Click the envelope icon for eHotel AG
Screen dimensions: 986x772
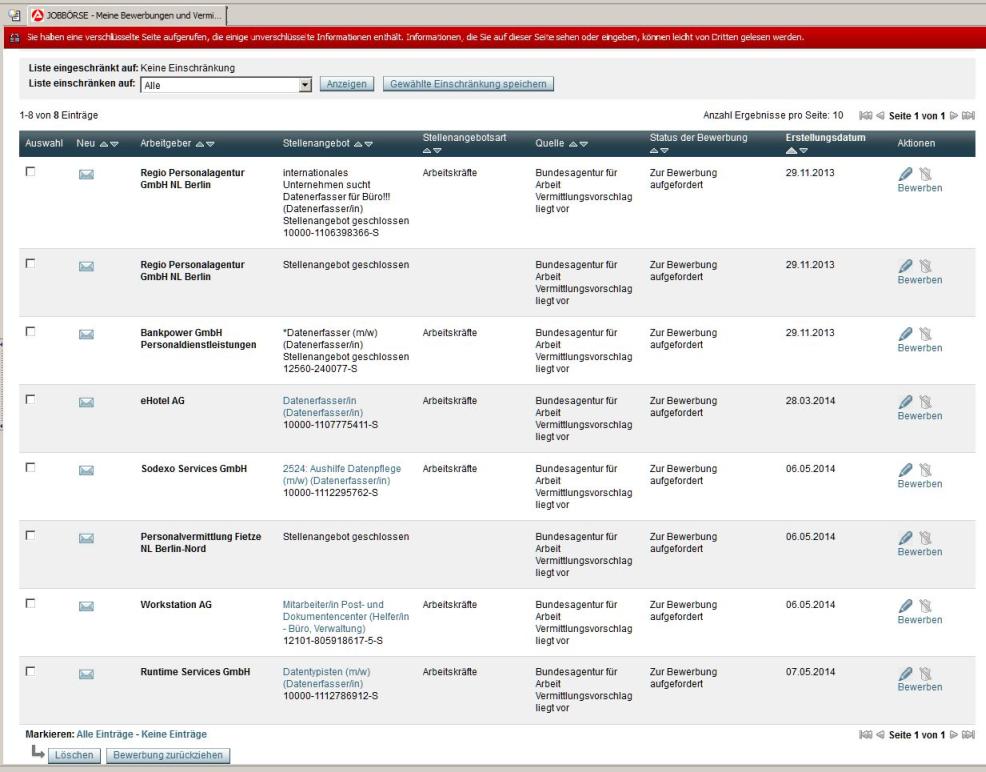(x=86, y=402)
